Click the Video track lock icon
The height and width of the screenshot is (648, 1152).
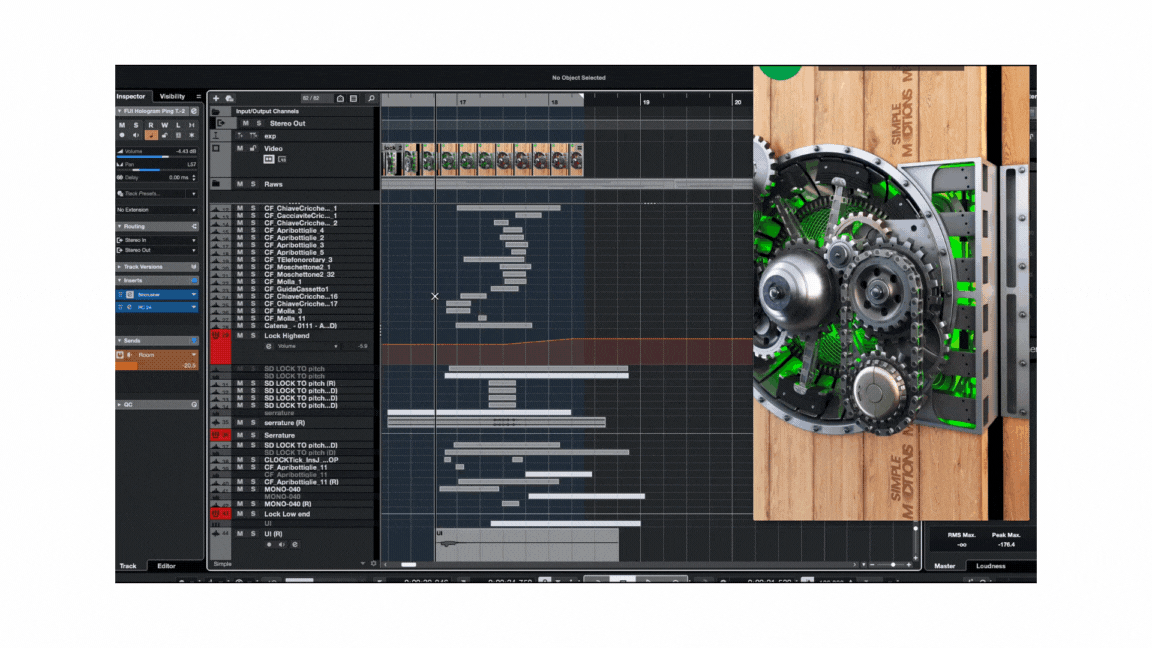tap(253, 148)
